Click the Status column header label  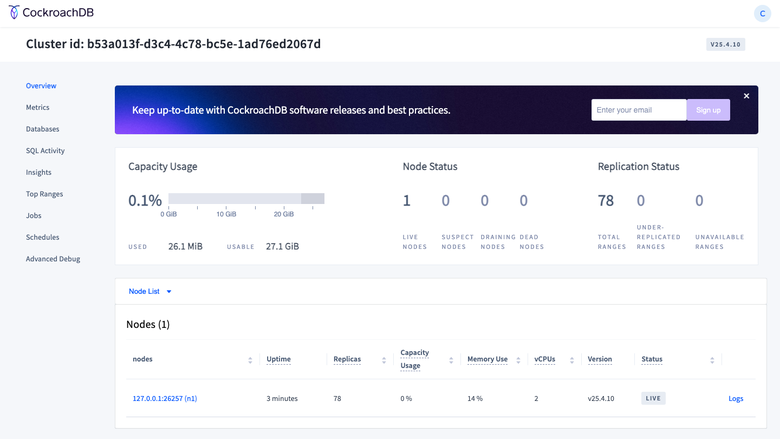pyautogui.click(x=652, y=359)
